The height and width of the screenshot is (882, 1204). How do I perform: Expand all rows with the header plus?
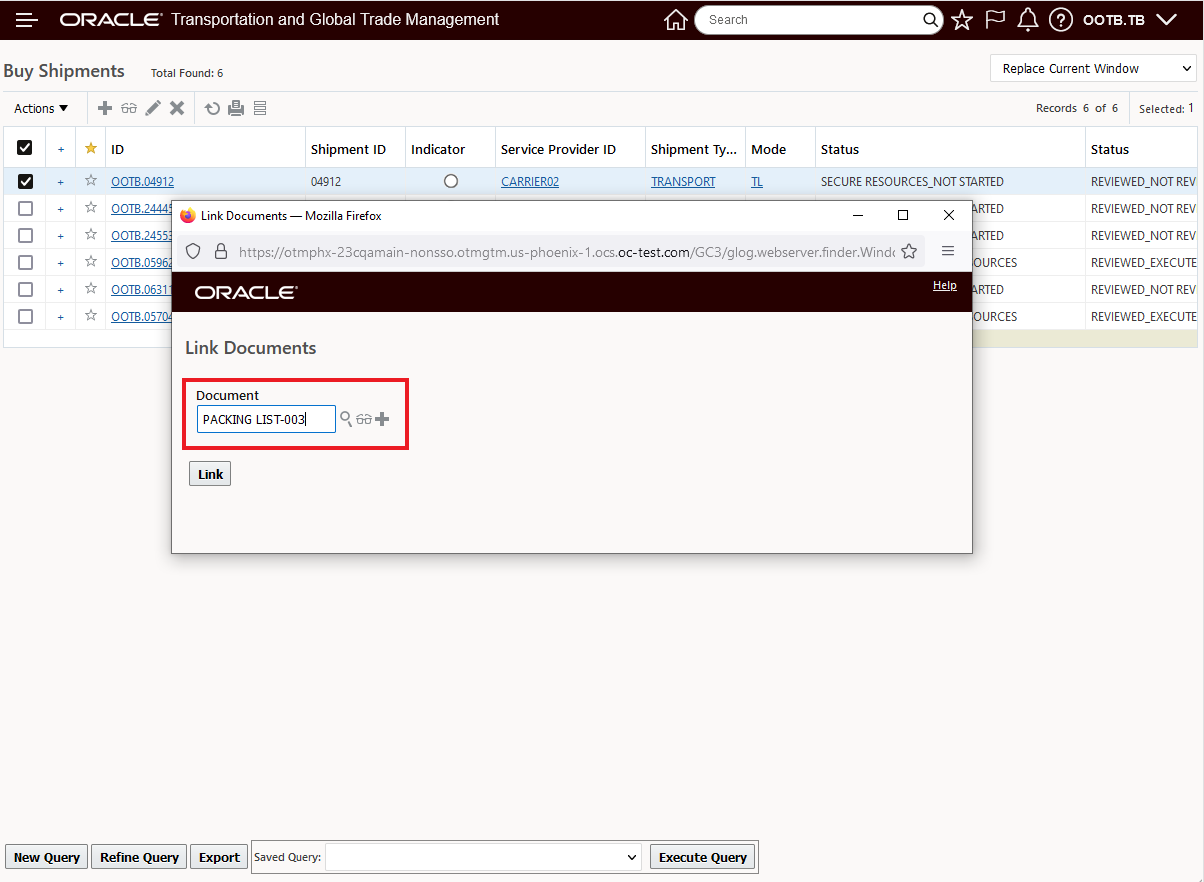(60, 149)
